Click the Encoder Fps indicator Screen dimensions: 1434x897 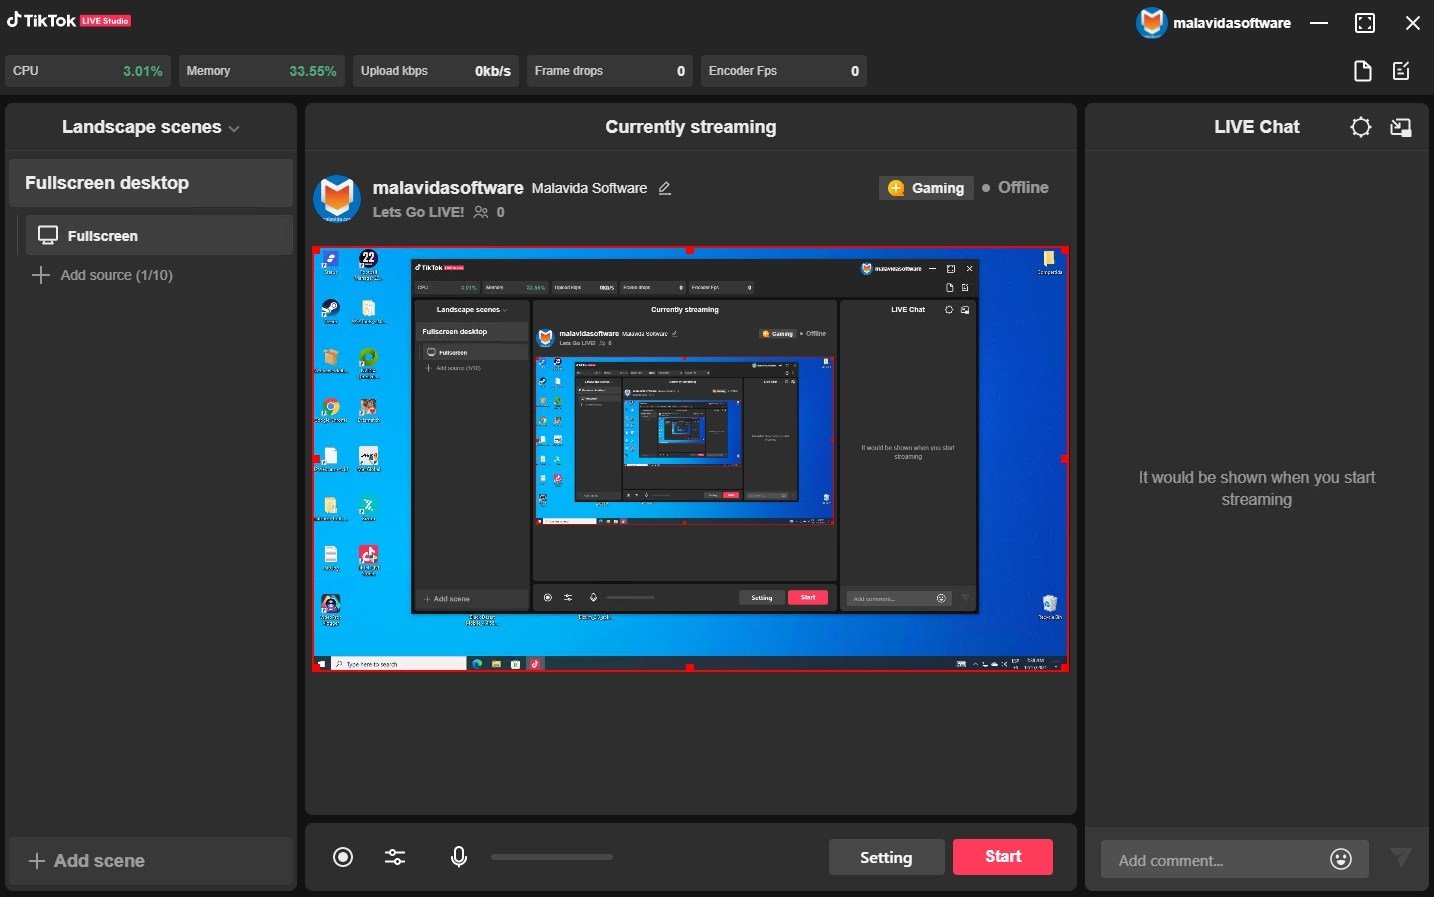(x=784, y=71)
